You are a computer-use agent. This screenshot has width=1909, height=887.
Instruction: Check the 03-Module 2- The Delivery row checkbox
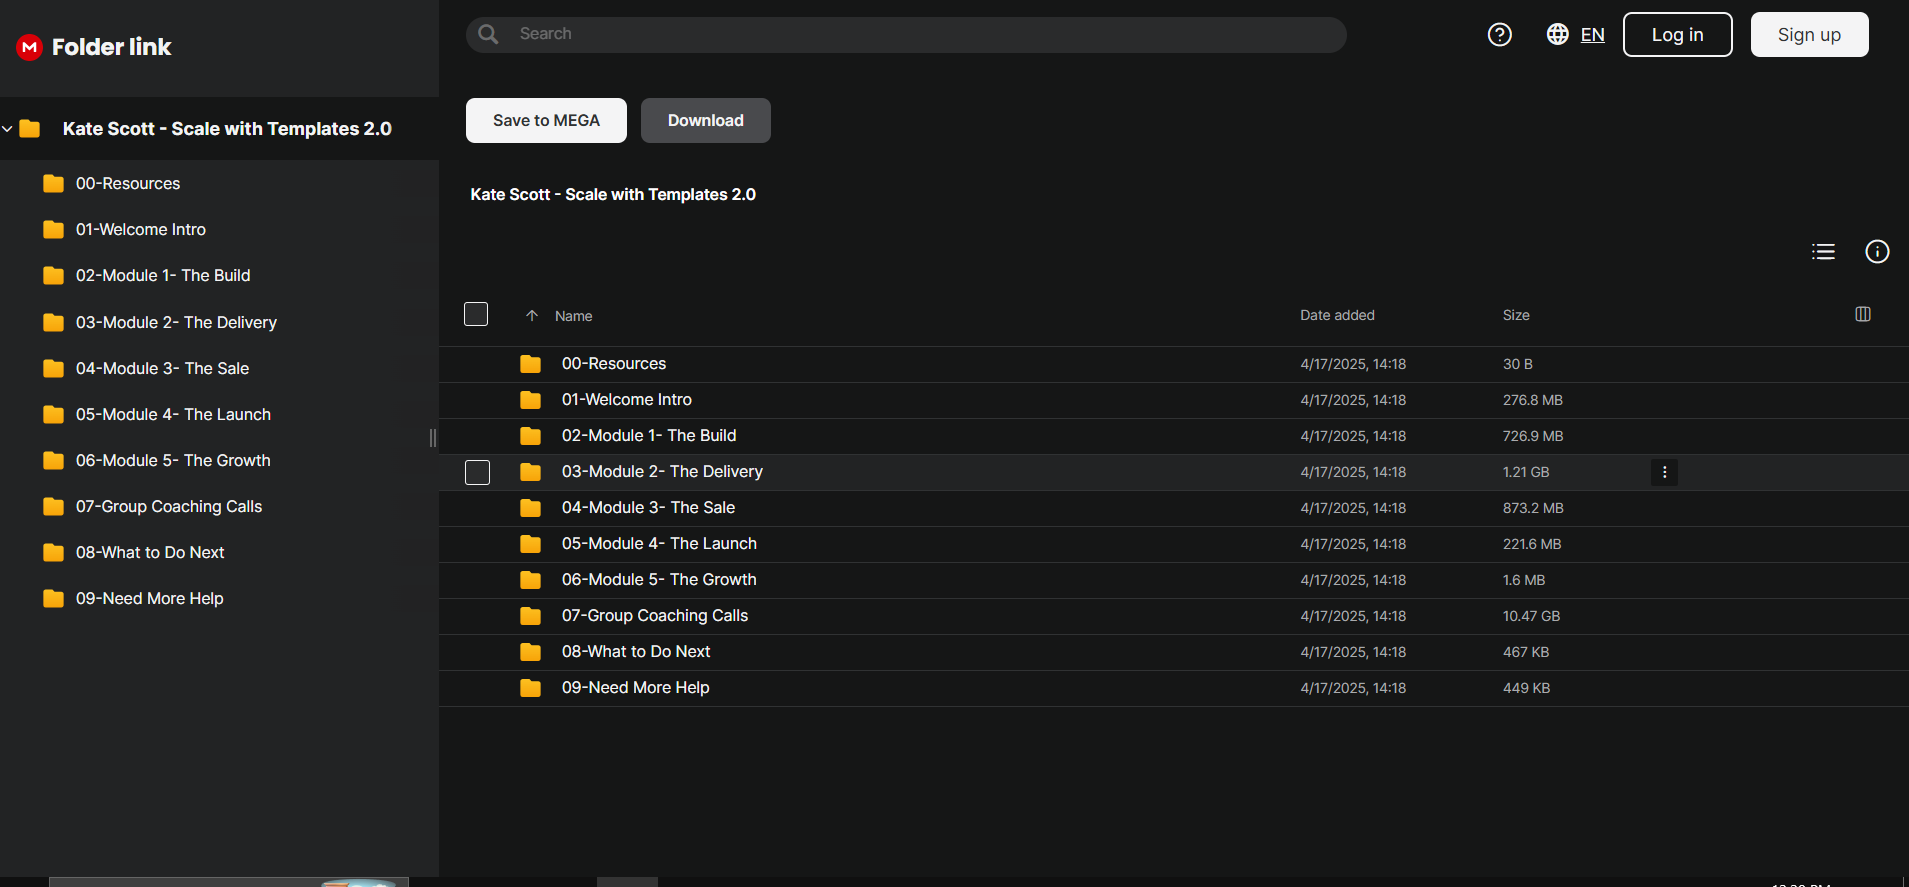click(x=477, y=472)
